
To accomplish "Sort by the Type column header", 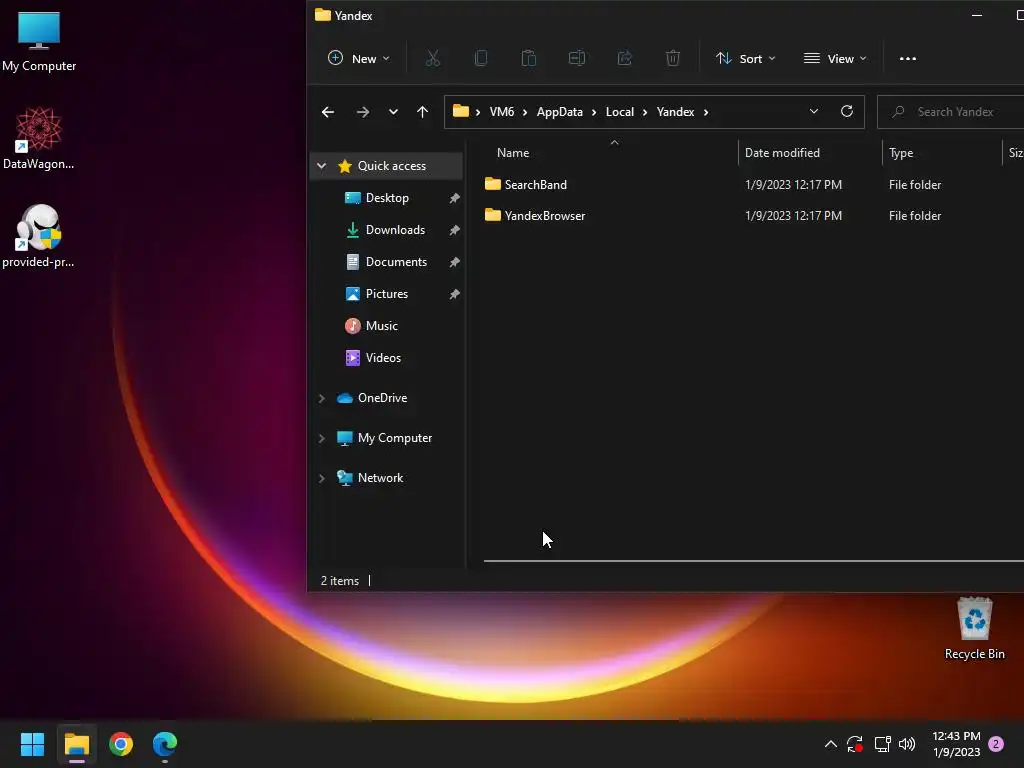I will (x=901, y=153).
